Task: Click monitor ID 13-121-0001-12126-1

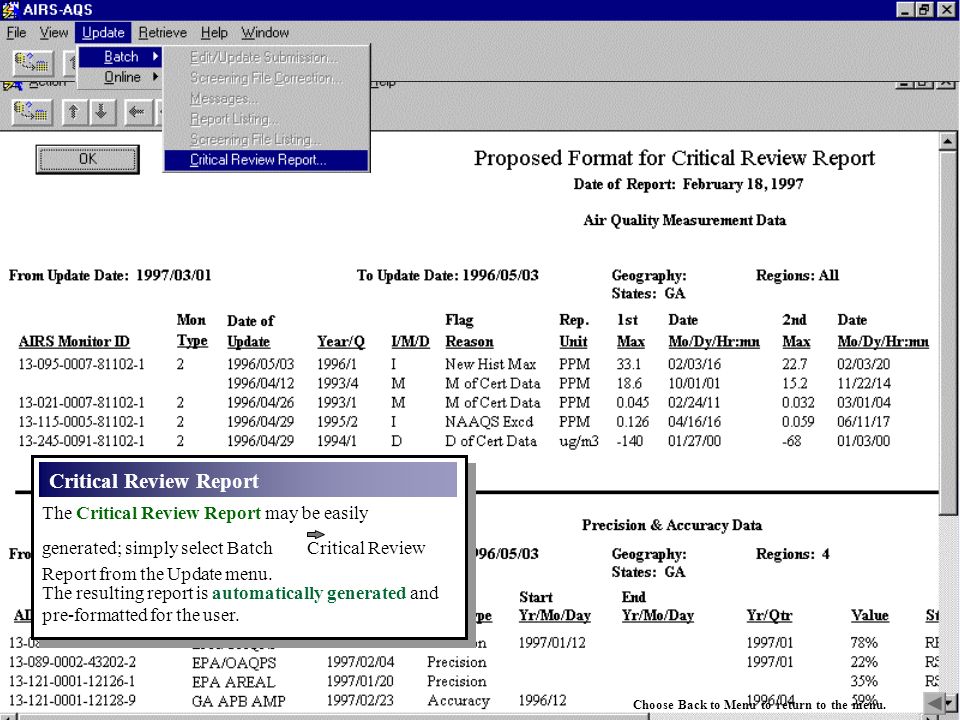Action: pos(72,681)
